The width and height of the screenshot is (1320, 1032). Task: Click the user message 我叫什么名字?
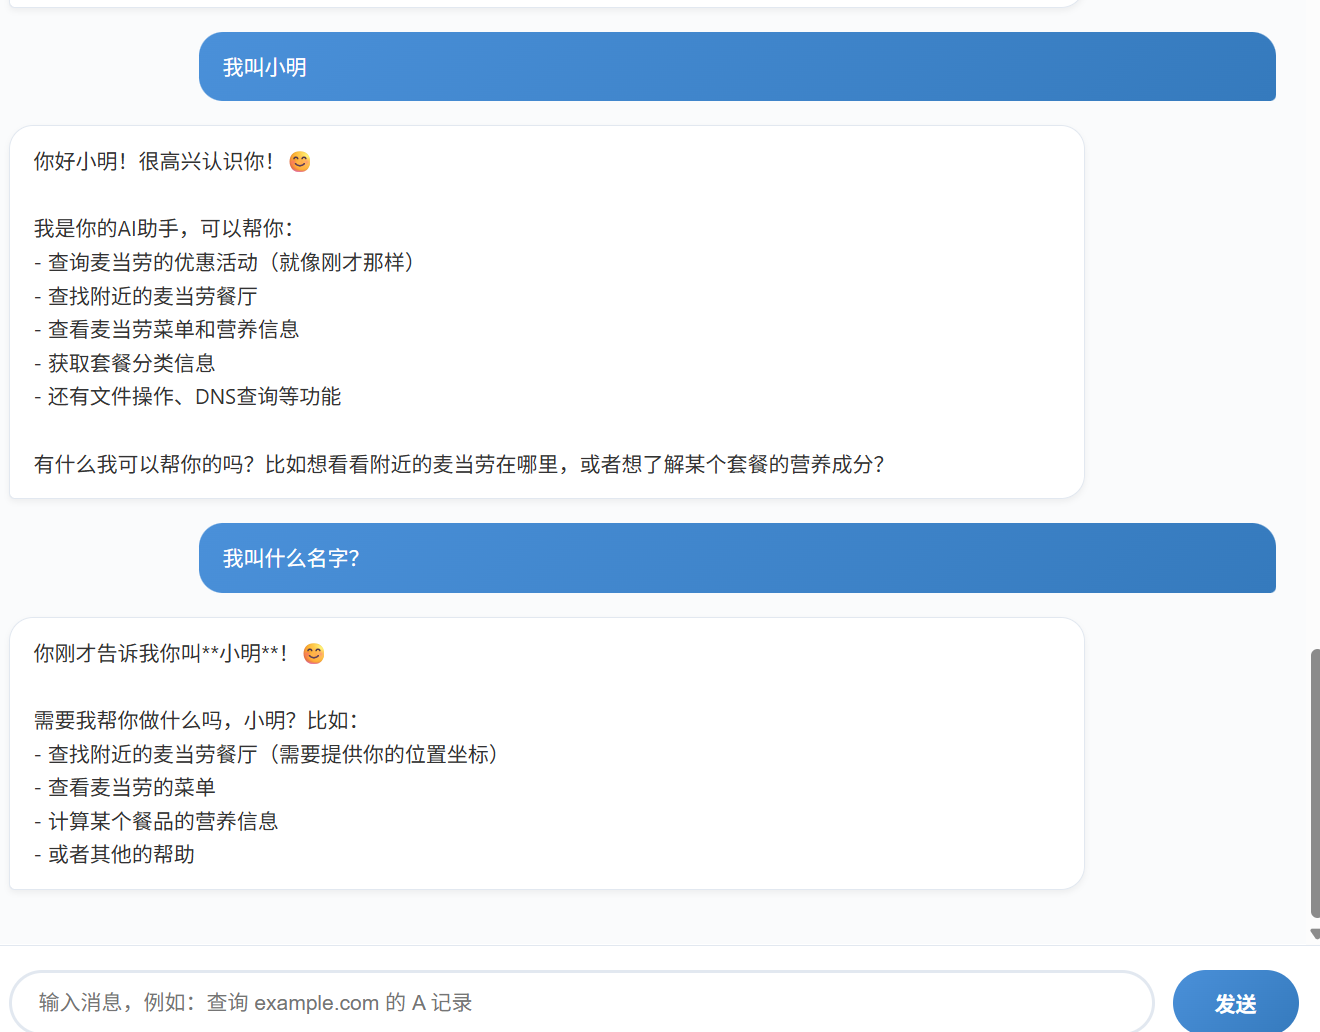(x=290, y=558)
